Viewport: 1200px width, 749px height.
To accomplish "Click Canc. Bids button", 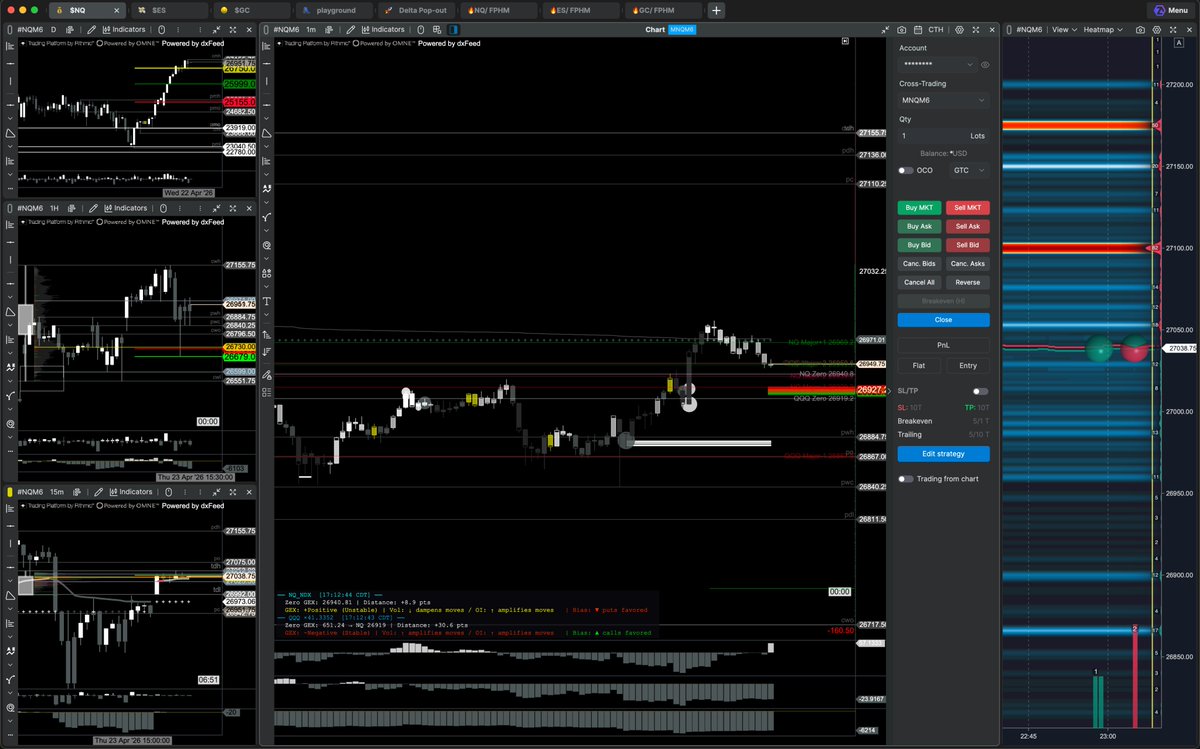I will pos(919,264).
